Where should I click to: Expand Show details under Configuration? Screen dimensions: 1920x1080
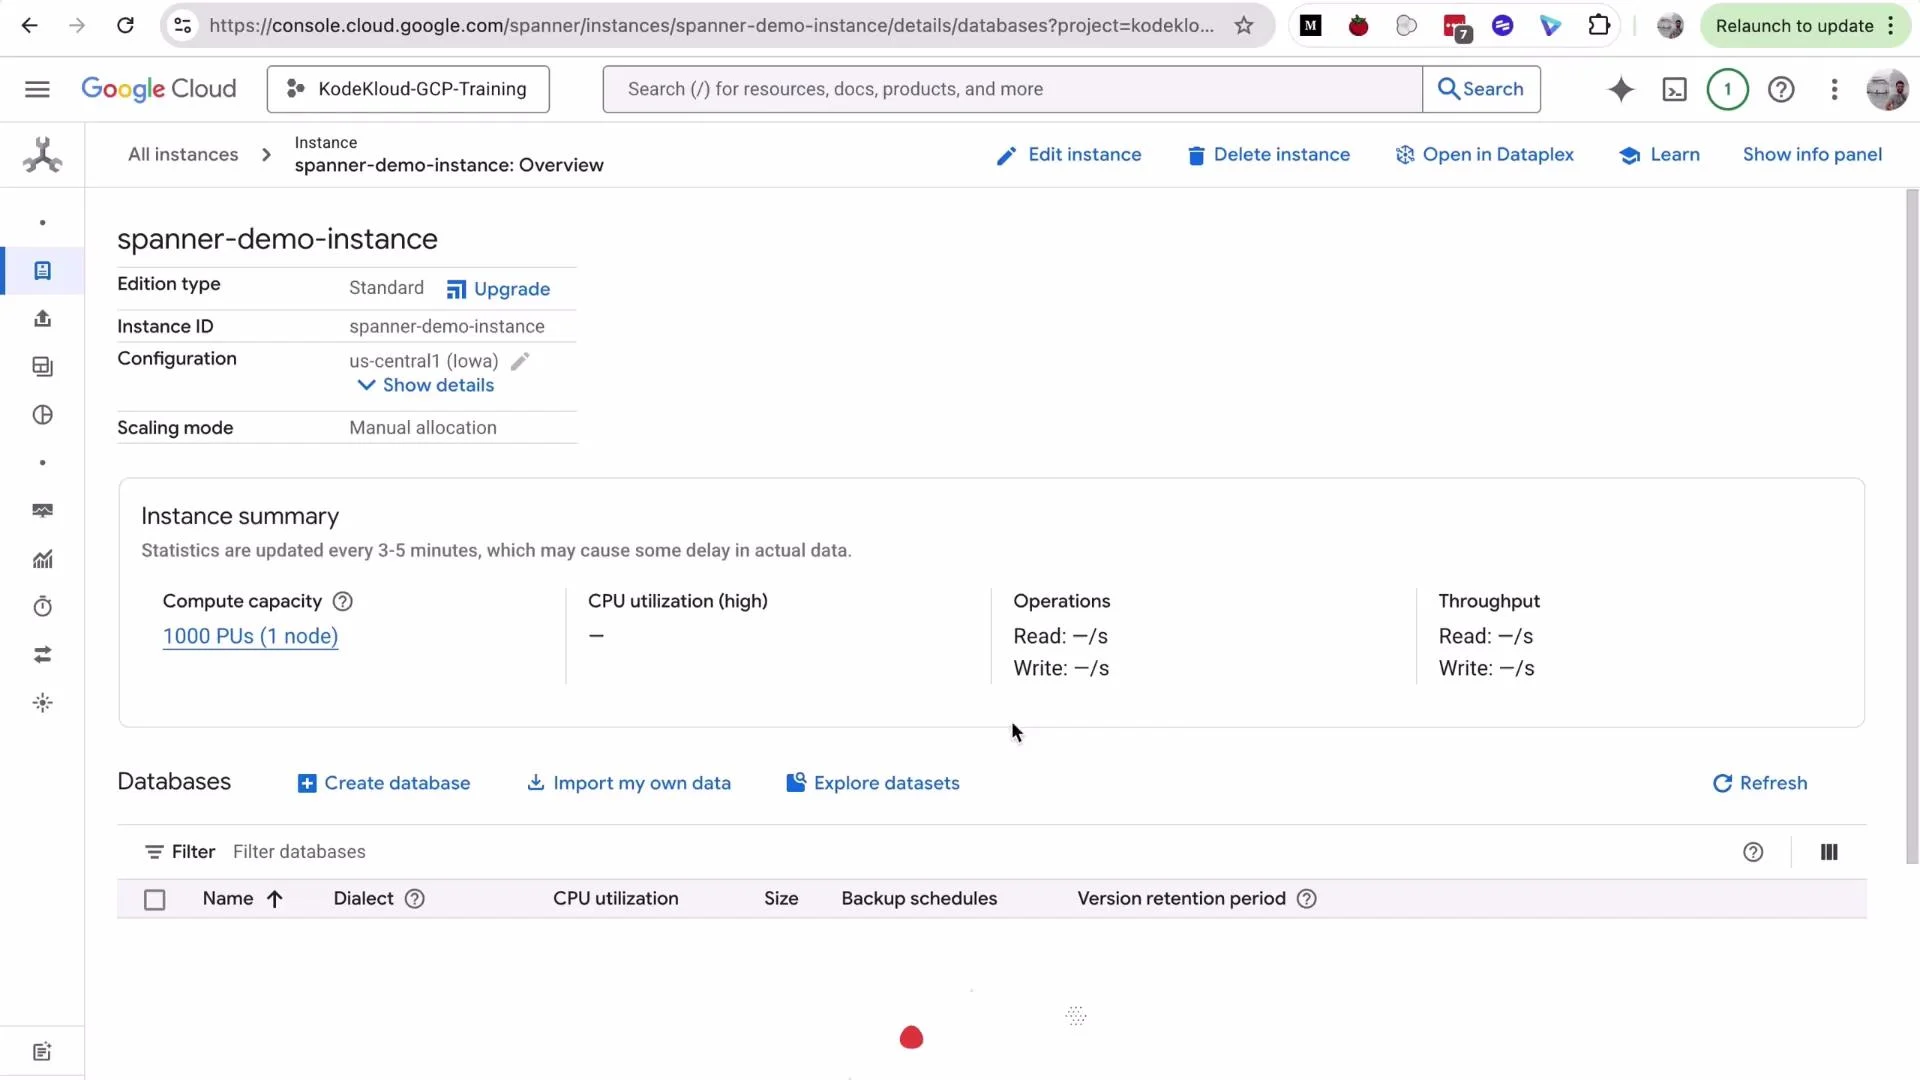pyautogui.click(x=426, y=385)
